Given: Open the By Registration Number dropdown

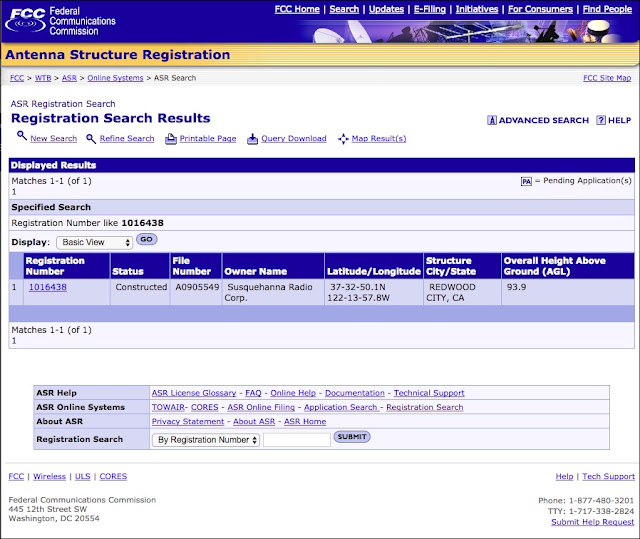Looking at the screenshot, I should click(206, 440).
